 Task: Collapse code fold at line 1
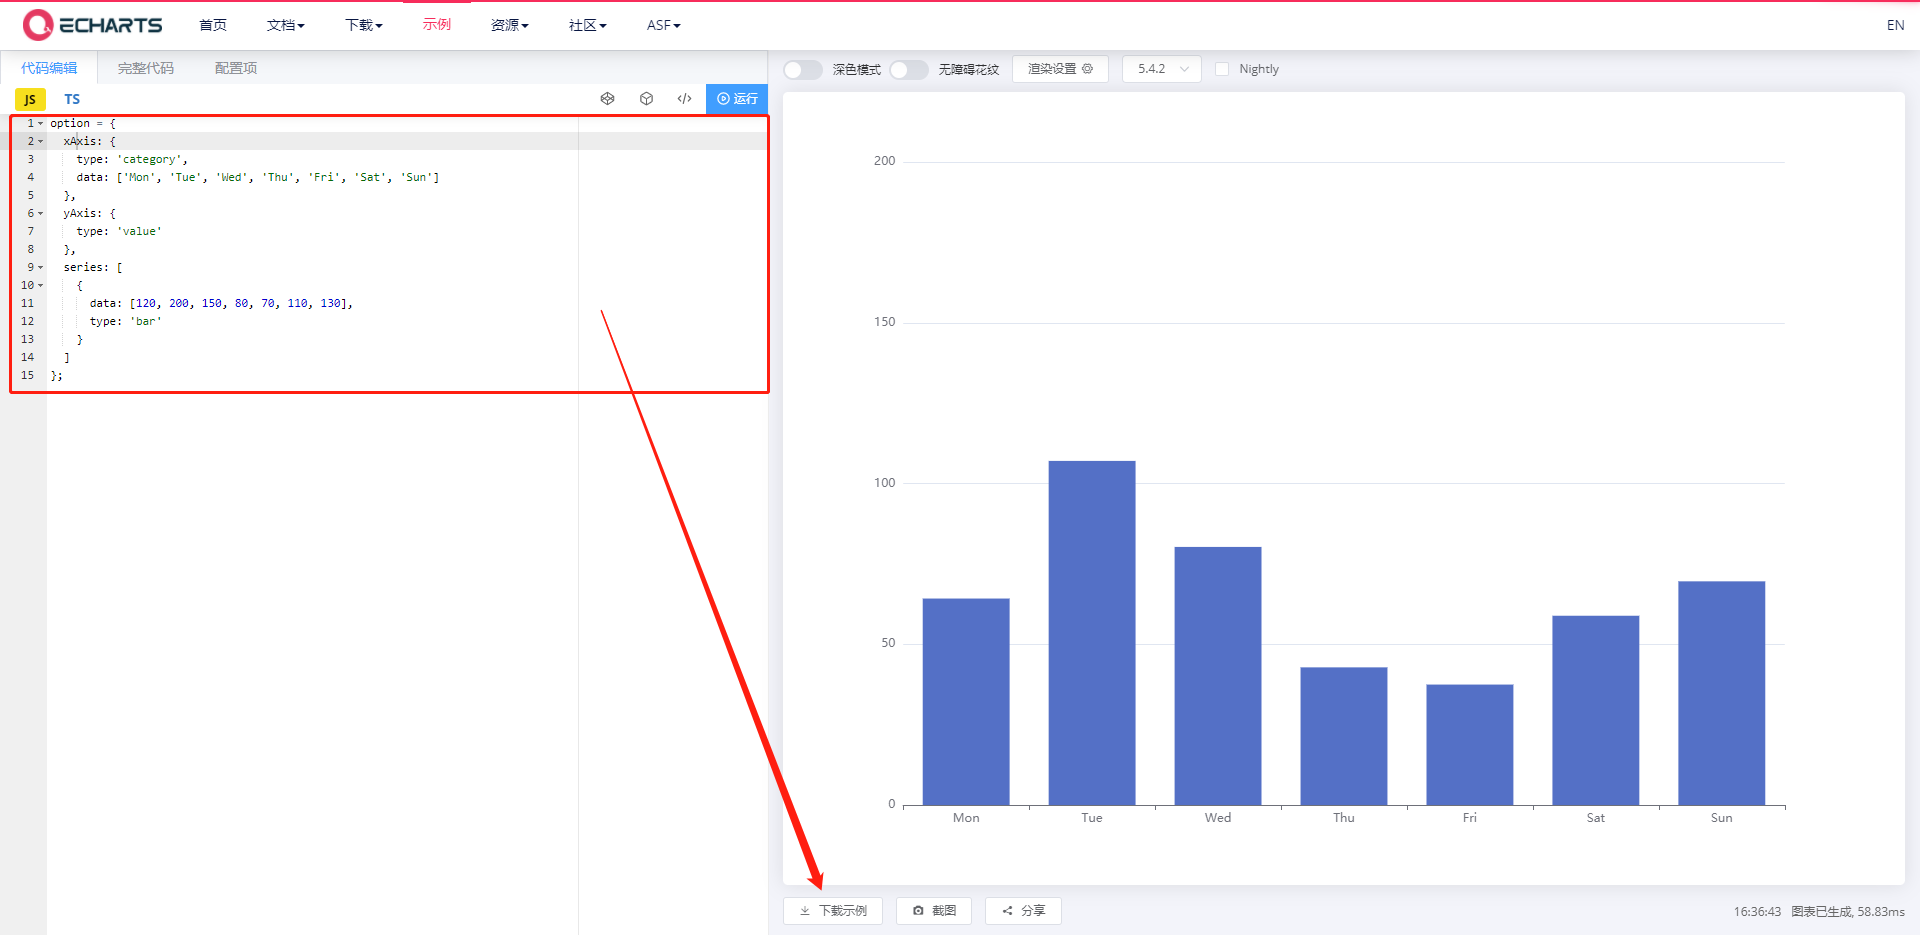[x=40, y=123]
